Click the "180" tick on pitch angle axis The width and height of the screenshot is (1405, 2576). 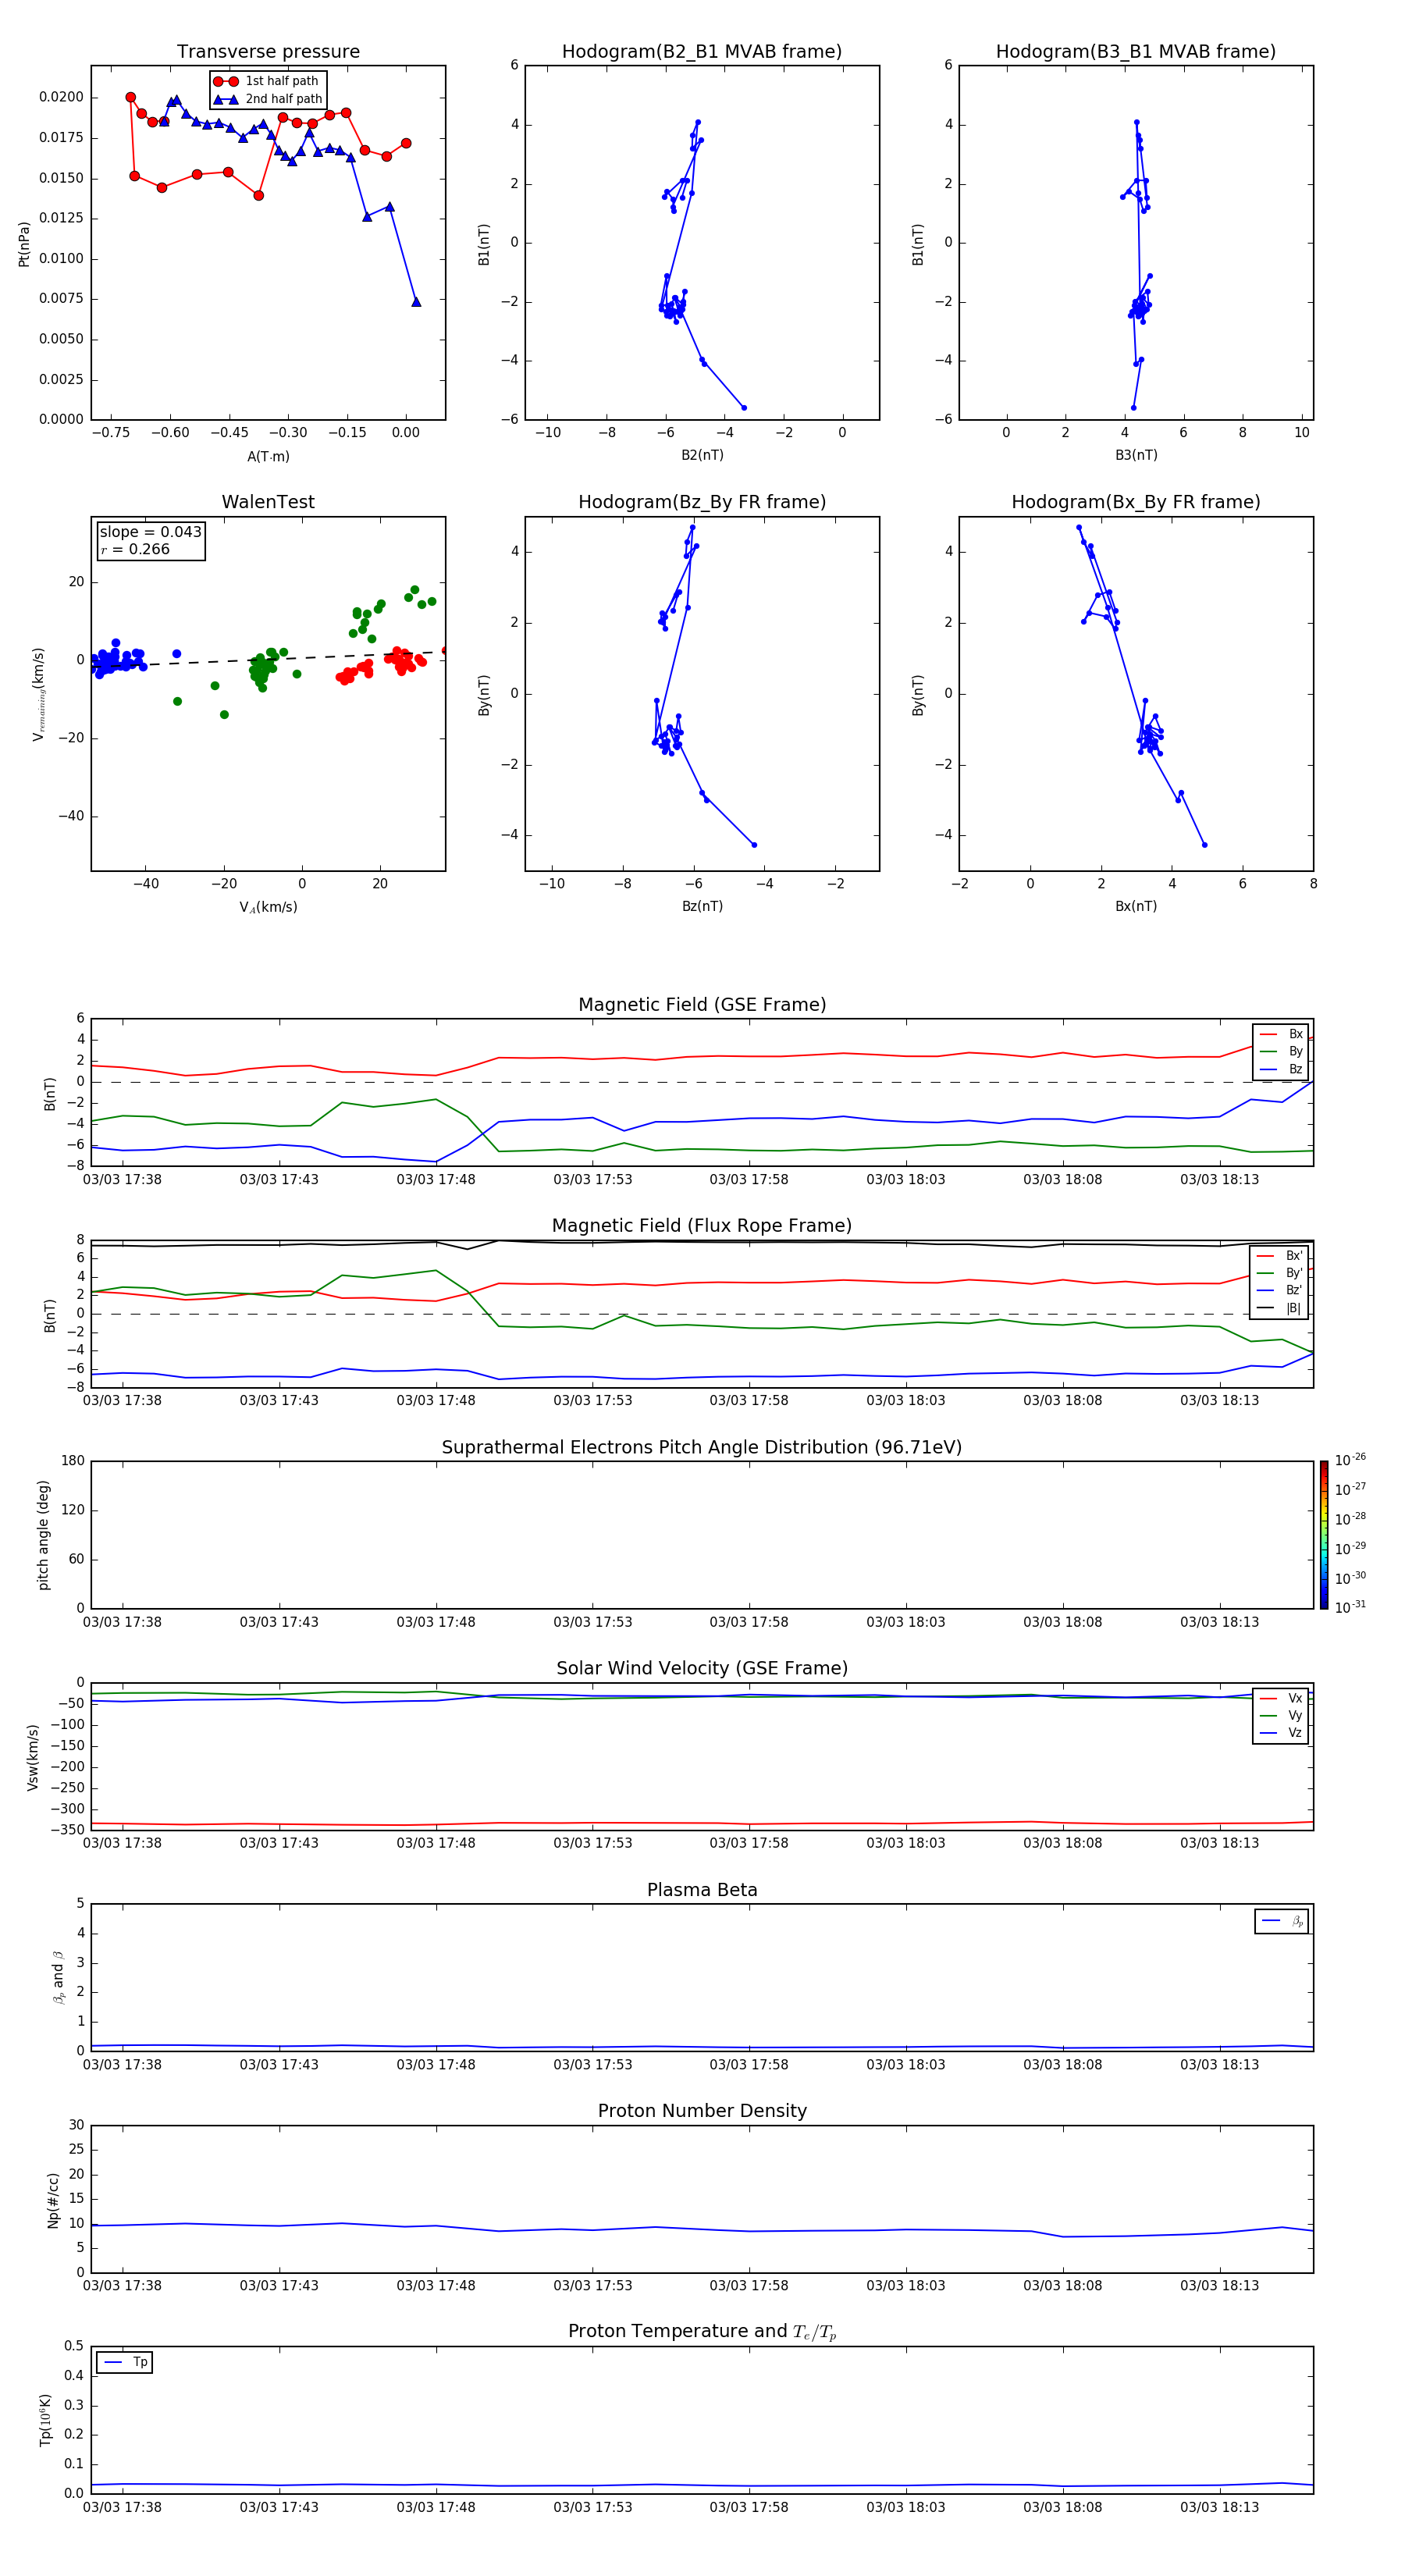pyautogui.click(x=73, y=1461)
